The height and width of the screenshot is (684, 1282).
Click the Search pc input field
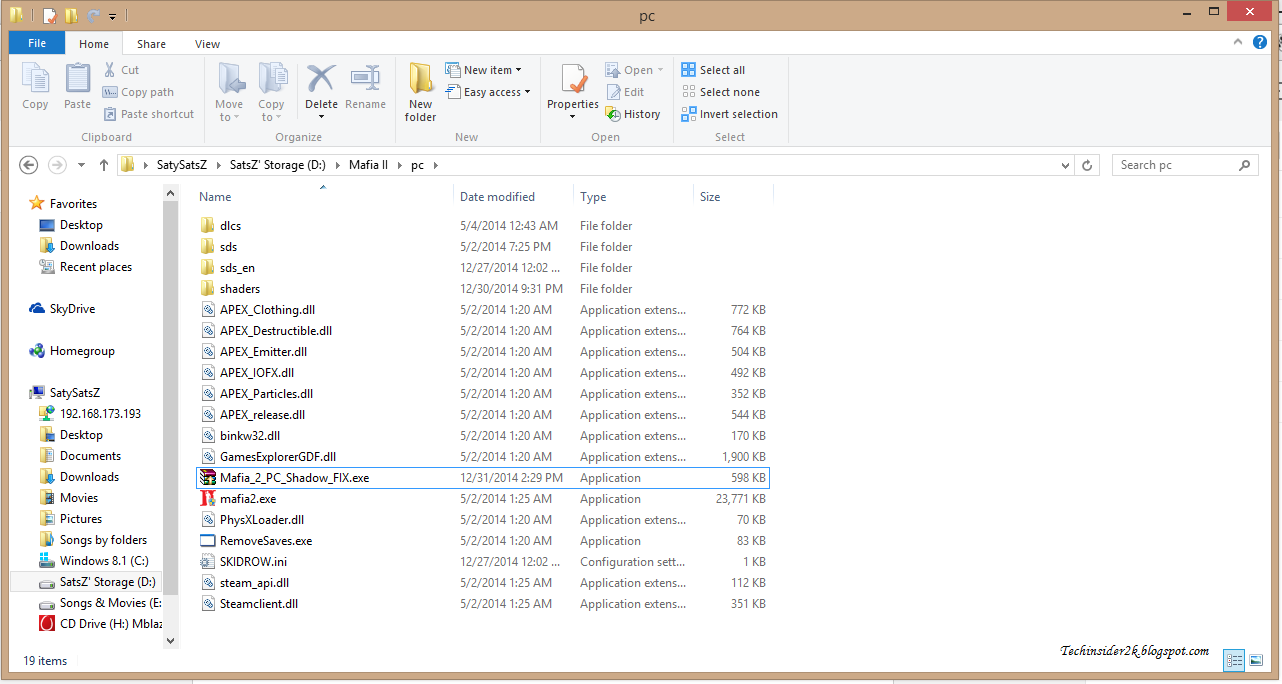1184,165
